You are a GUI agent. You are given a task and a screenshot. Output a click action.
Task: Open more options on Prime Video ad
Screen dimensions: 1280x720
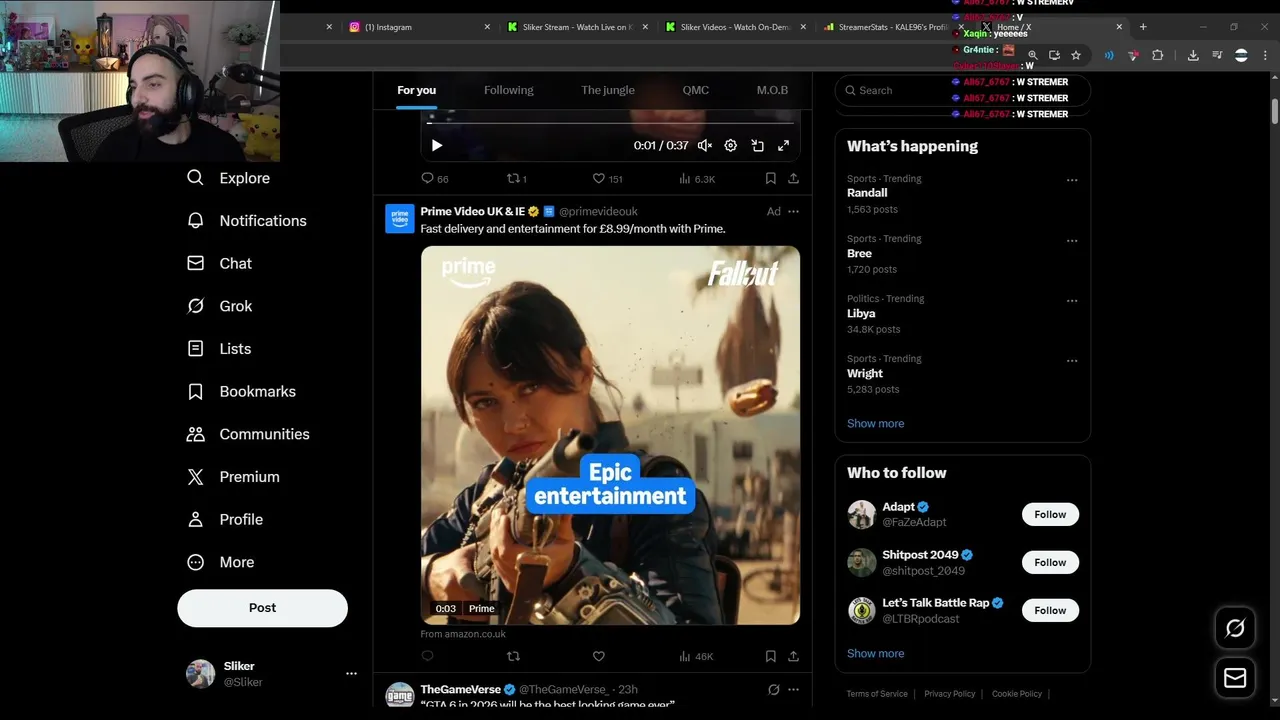tap(793, 212)
